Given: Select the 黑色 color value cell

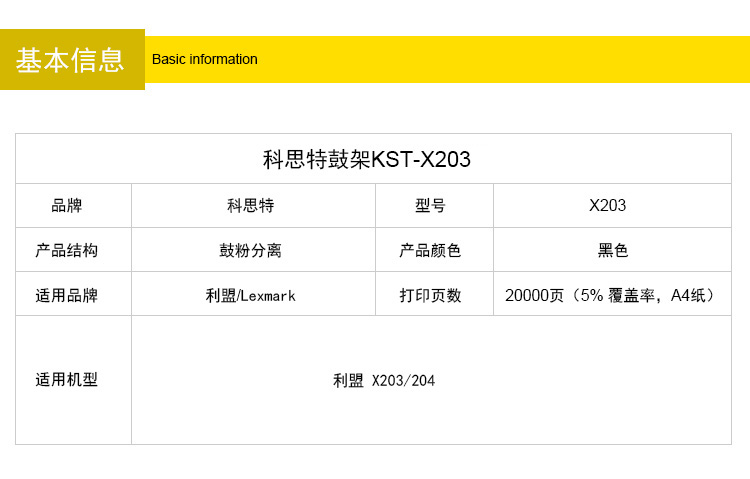Looking at the screenshot, I should [x=612, y=250].
